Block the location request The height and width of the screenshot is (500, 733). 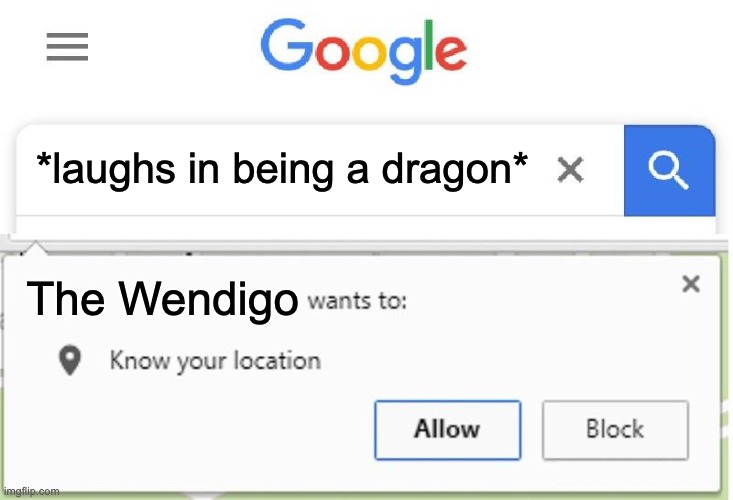(615, 430)
